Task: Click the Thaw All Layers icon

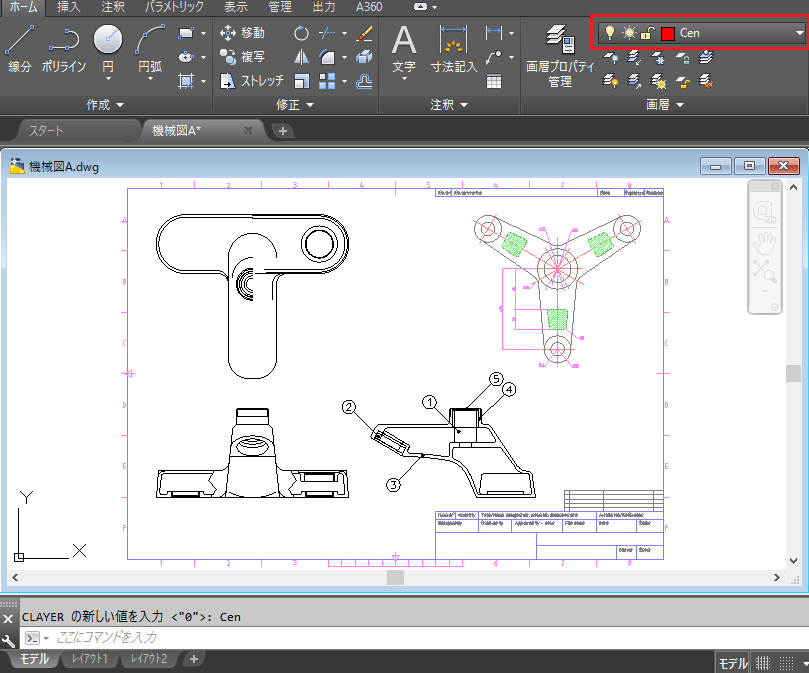Action: [658, 81]
